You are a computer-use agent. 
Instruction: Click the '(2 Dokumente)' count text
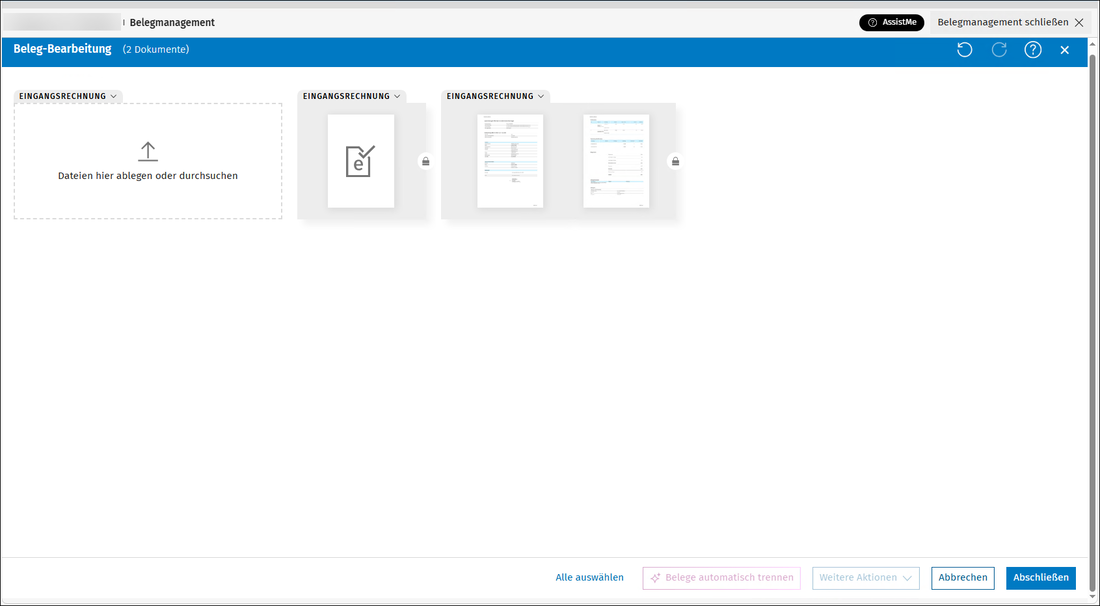tap(156, 50)
